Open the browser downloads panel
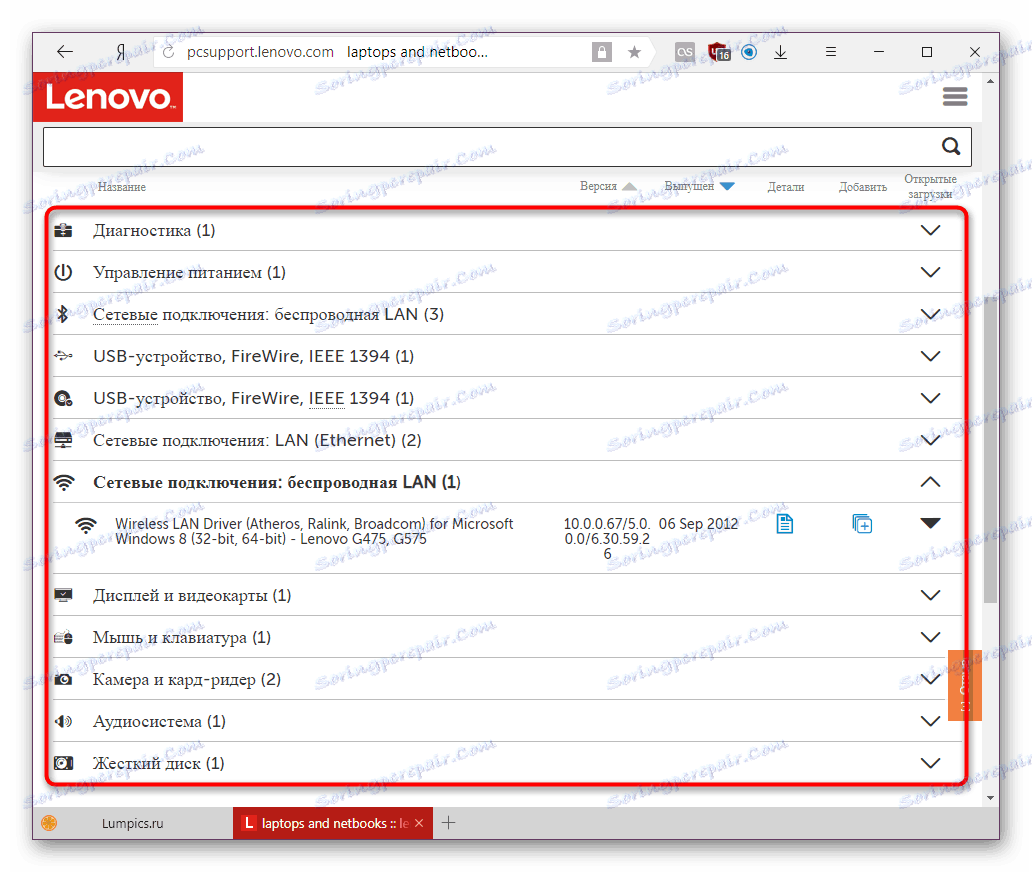The image size is (1032, 872). (x=780, y=52)
